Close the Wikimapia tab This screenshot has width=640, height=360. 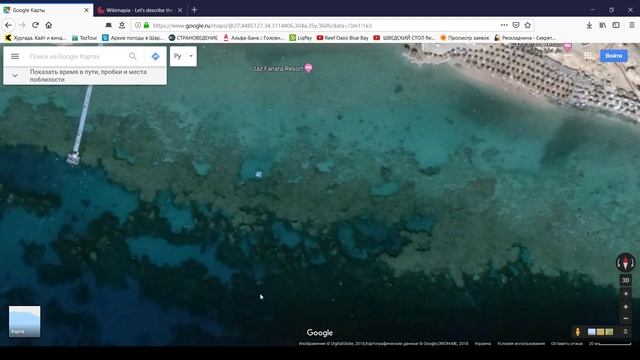[180, 10]
